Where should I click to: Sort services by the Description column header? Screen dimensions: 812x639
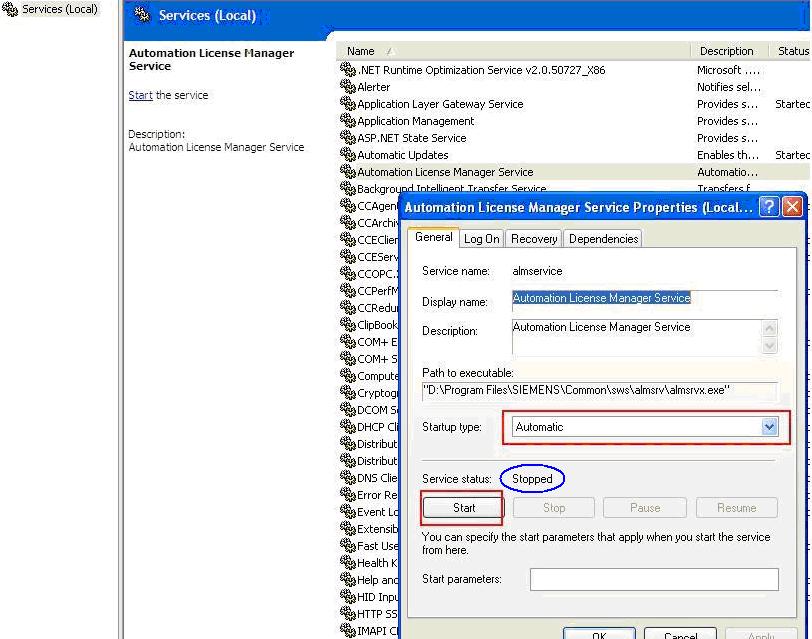727,51
